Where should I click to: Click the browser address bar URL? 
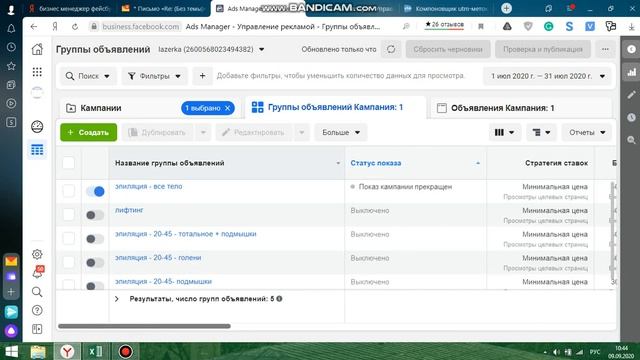(140, 27)
